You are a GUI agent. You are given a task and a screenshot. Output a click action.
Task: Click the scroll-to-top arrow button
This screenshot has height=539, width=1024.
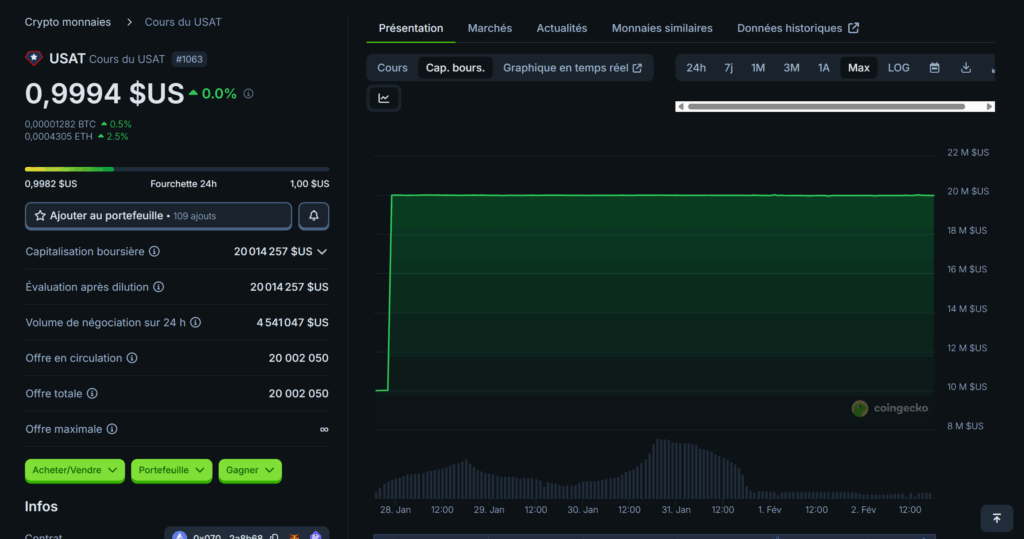click(996, 518)
